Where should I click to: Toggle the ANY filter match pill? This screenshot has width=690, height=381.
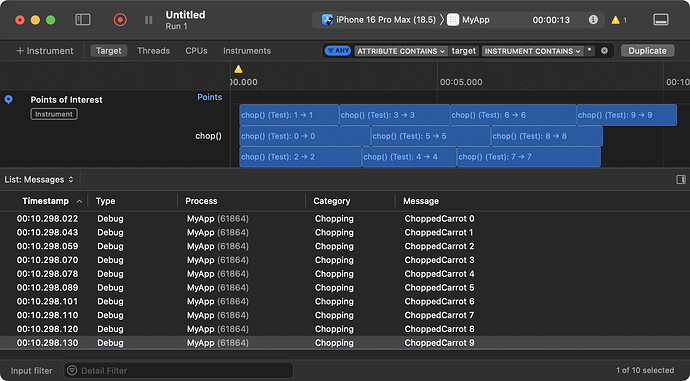[338, 51]
